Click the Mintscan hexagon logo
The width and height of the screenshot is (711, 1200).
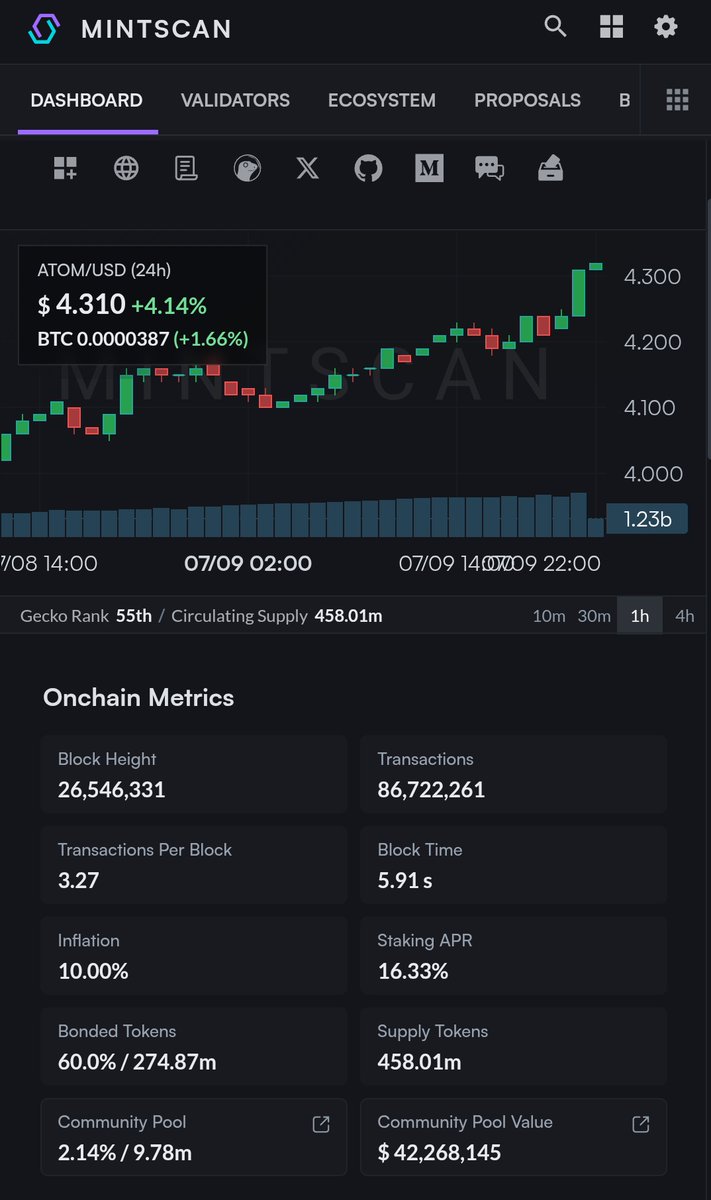click(x=44, y=29)
